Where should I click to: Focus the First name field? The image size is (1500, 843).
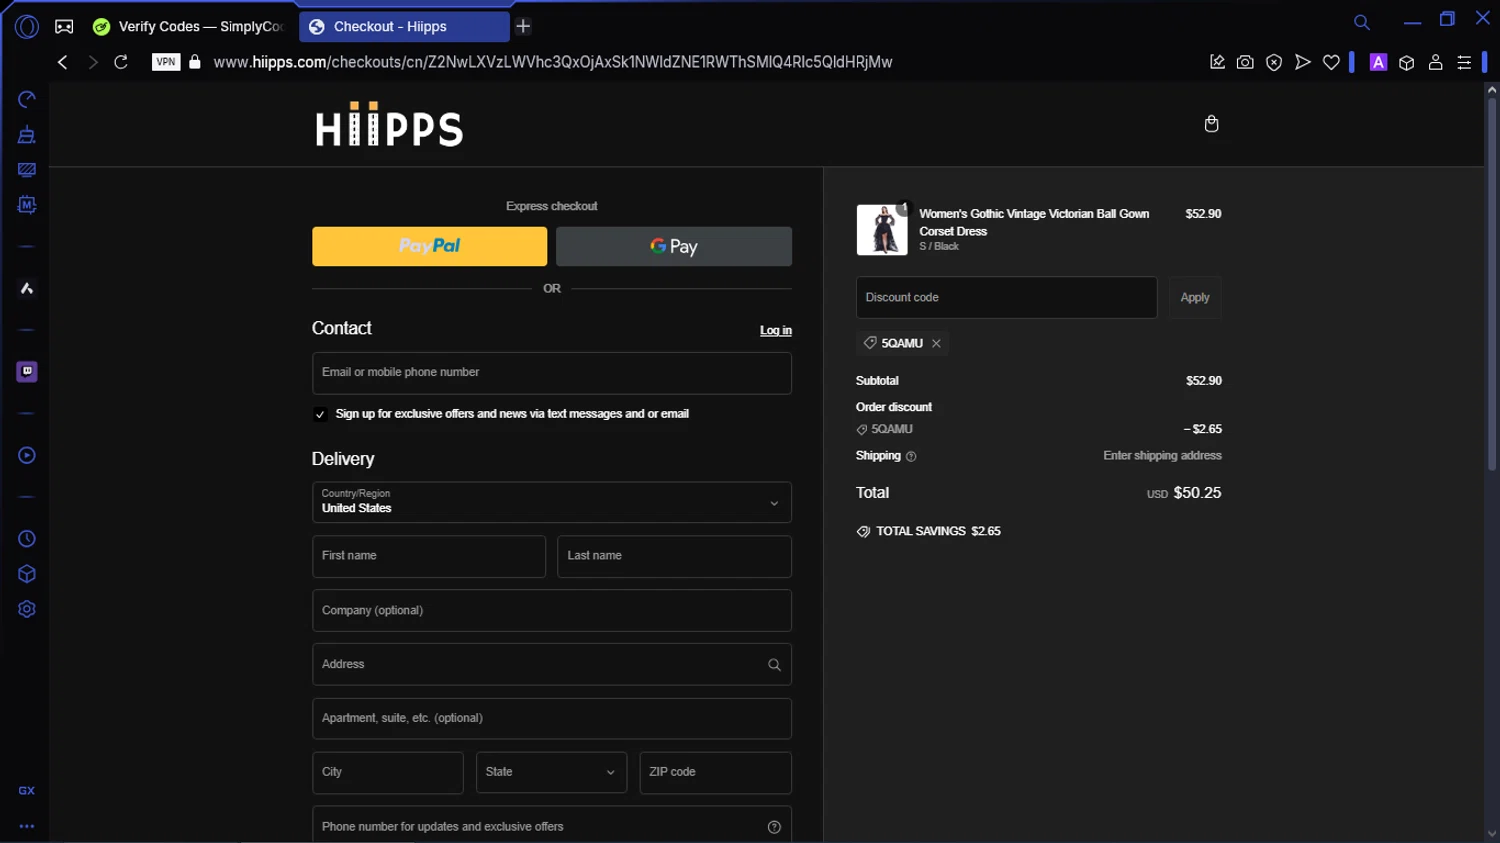pyautogui.click(x=429, y=557)
